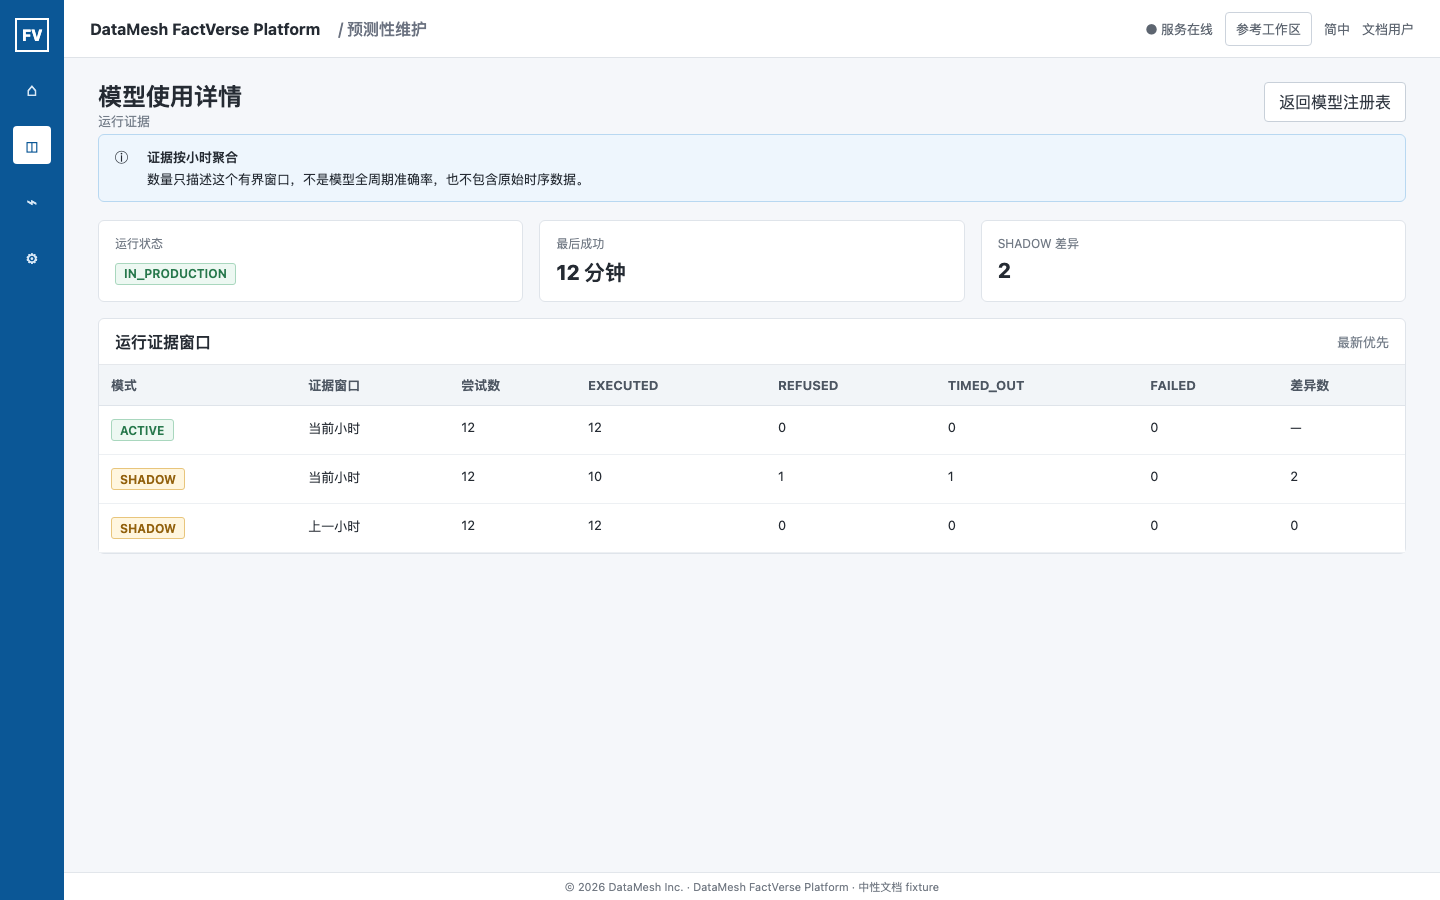Image resolution: width=1440 pixels, height=900 pixels.
Task: Open the 参考工作区 workspace button
Action: 1268,30
